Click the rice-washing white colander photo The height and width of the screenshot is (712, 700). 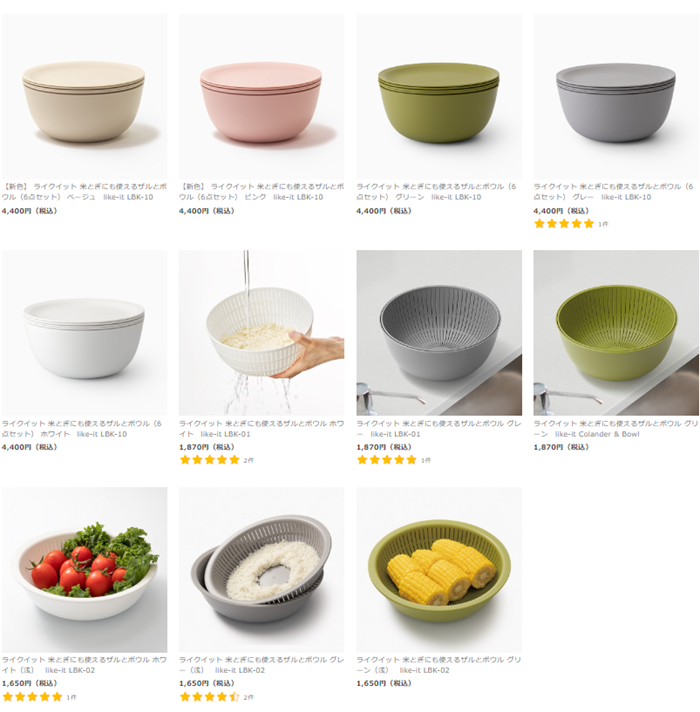(261, 333)
